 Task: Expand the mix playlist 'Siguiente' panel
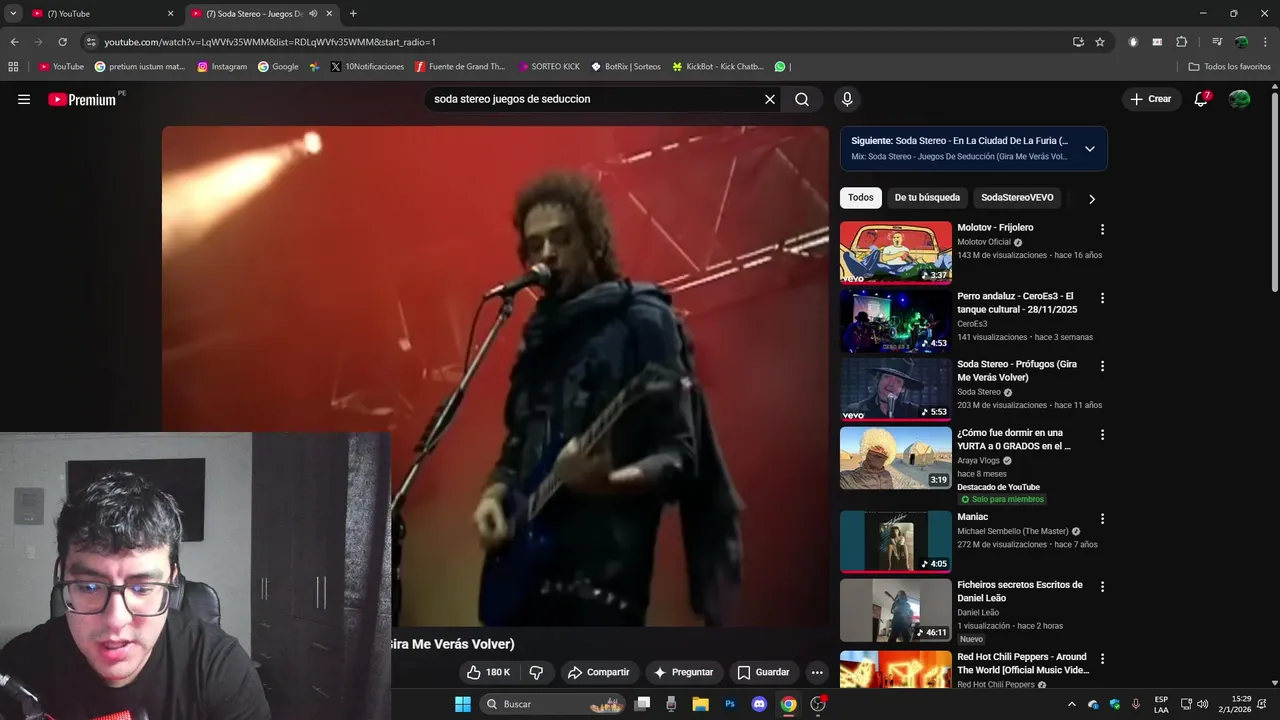[x=1090, y=149]
